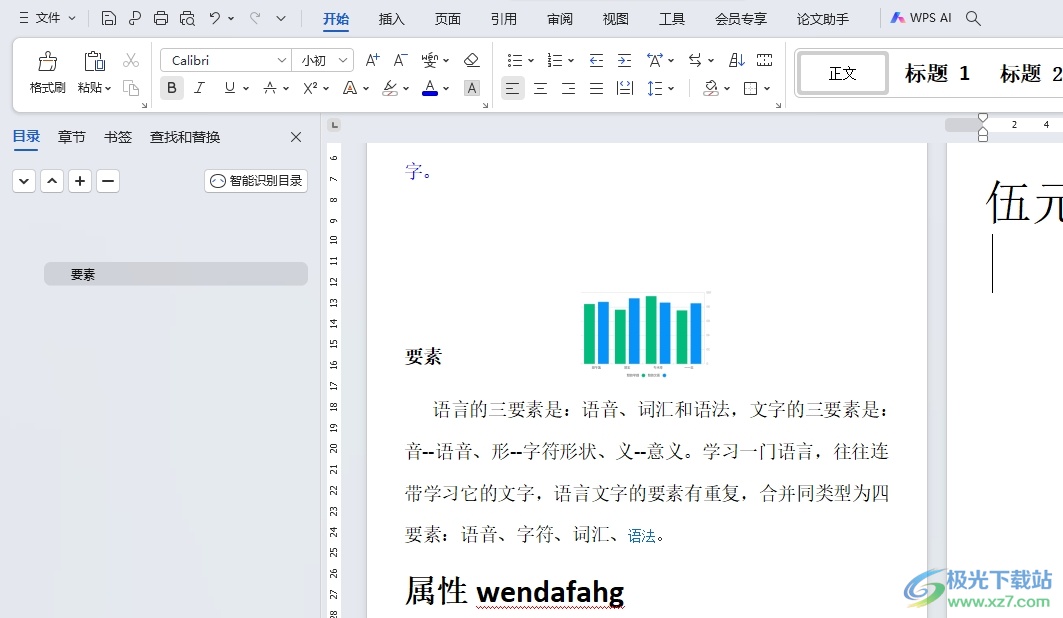Screen dimensions: 1063x618
Task: Switch to the 审阅 tab
Action: click(560, 19)
